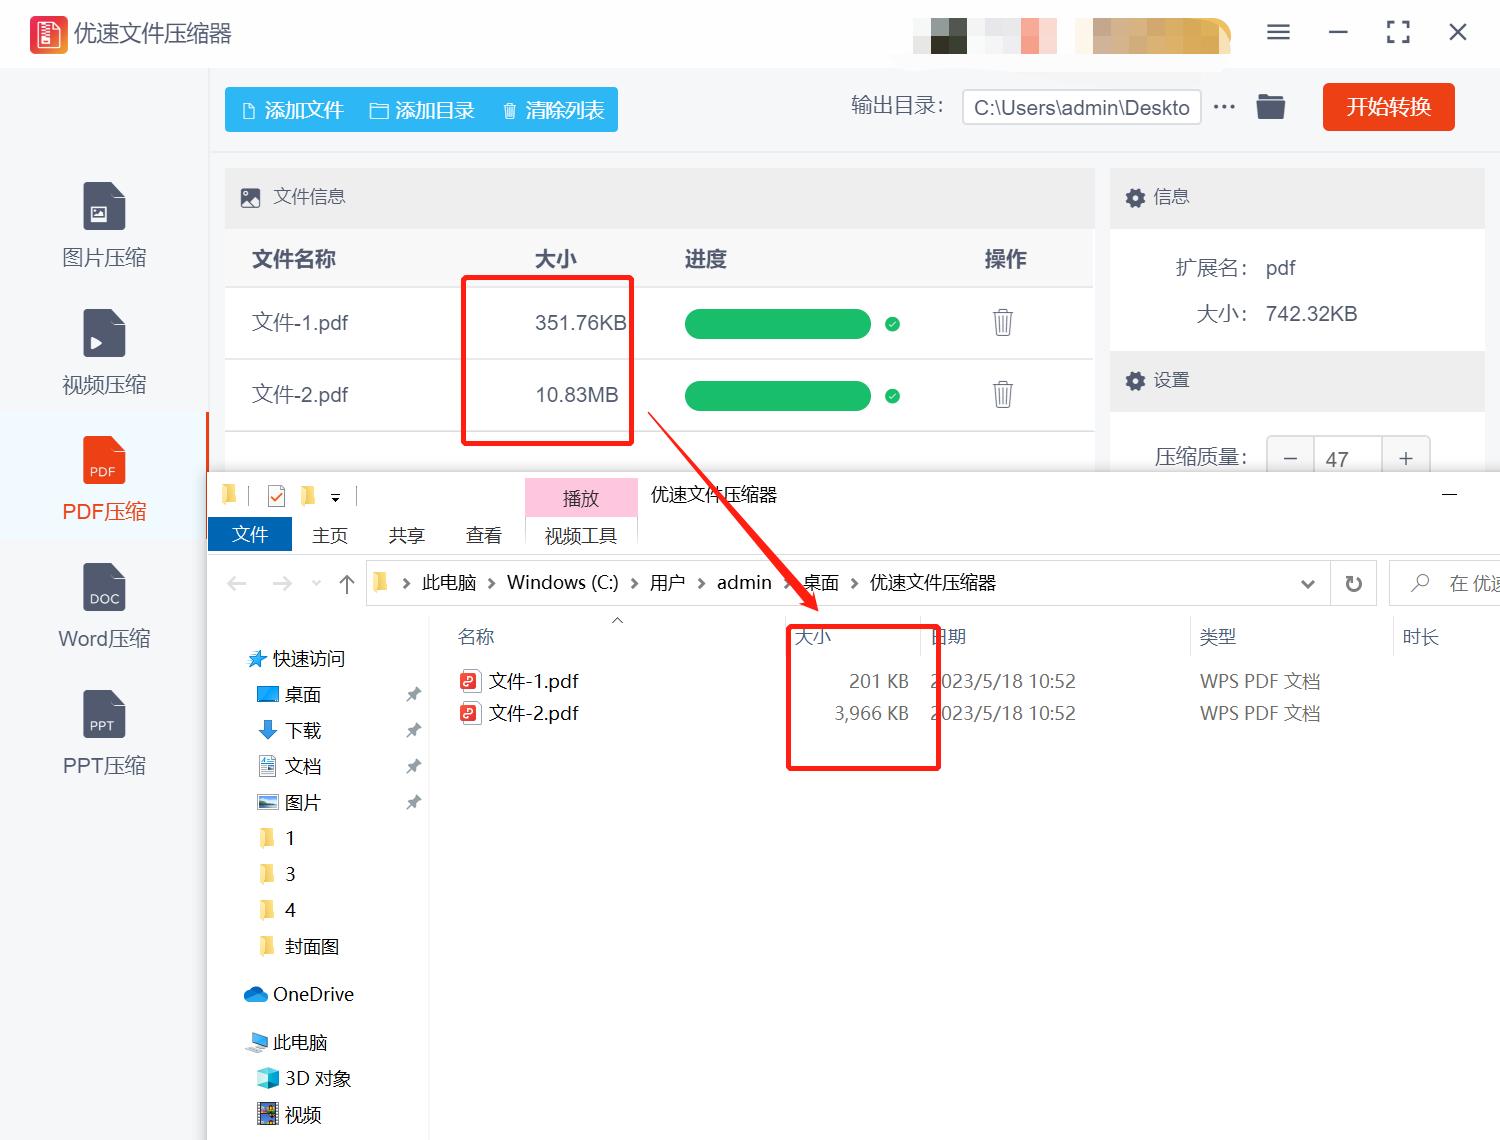This screenshot has height=1140, width=1500.
Task: Click the 添加目录 add directory button
Action: click(x=422, y=110)
